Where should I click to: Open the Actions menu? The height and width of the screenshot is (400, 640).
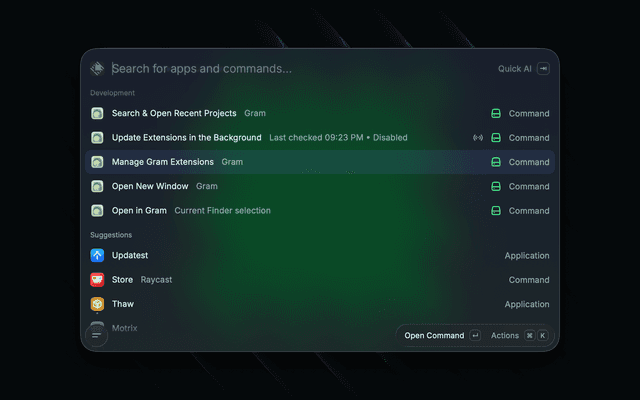519,336
